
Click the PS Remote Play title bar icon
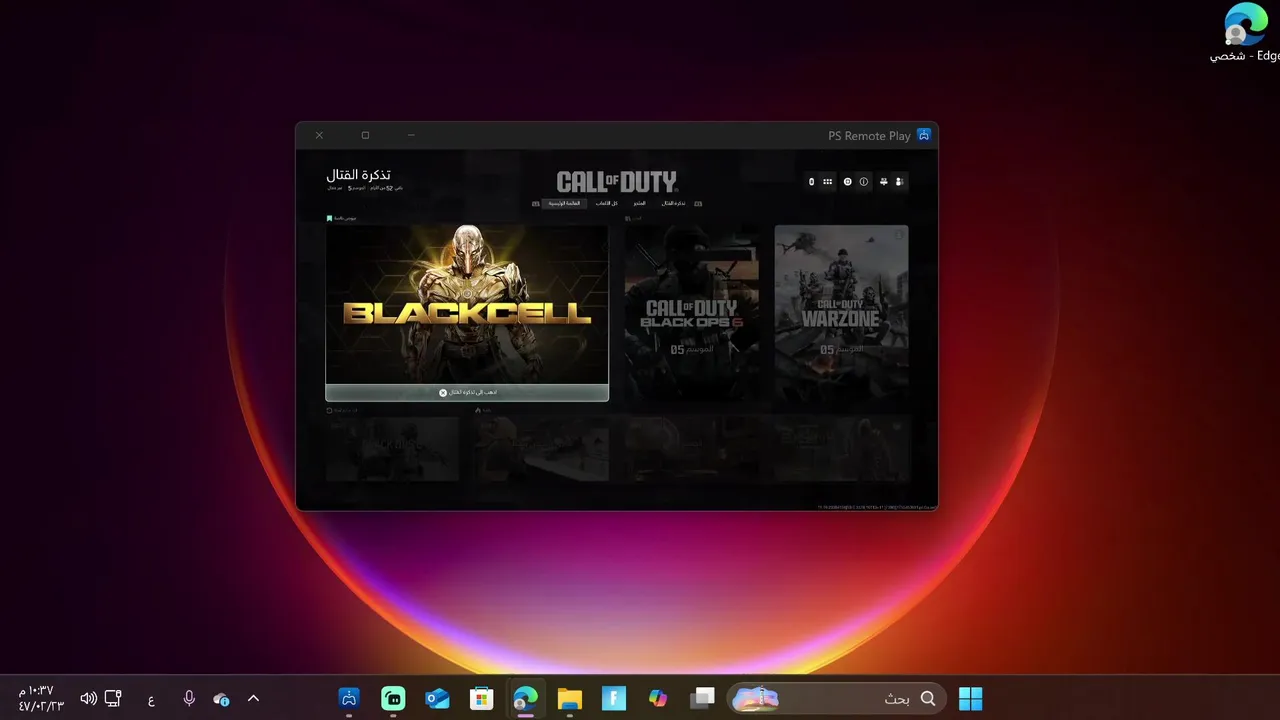pyautogui.click(x=924, y=135)
